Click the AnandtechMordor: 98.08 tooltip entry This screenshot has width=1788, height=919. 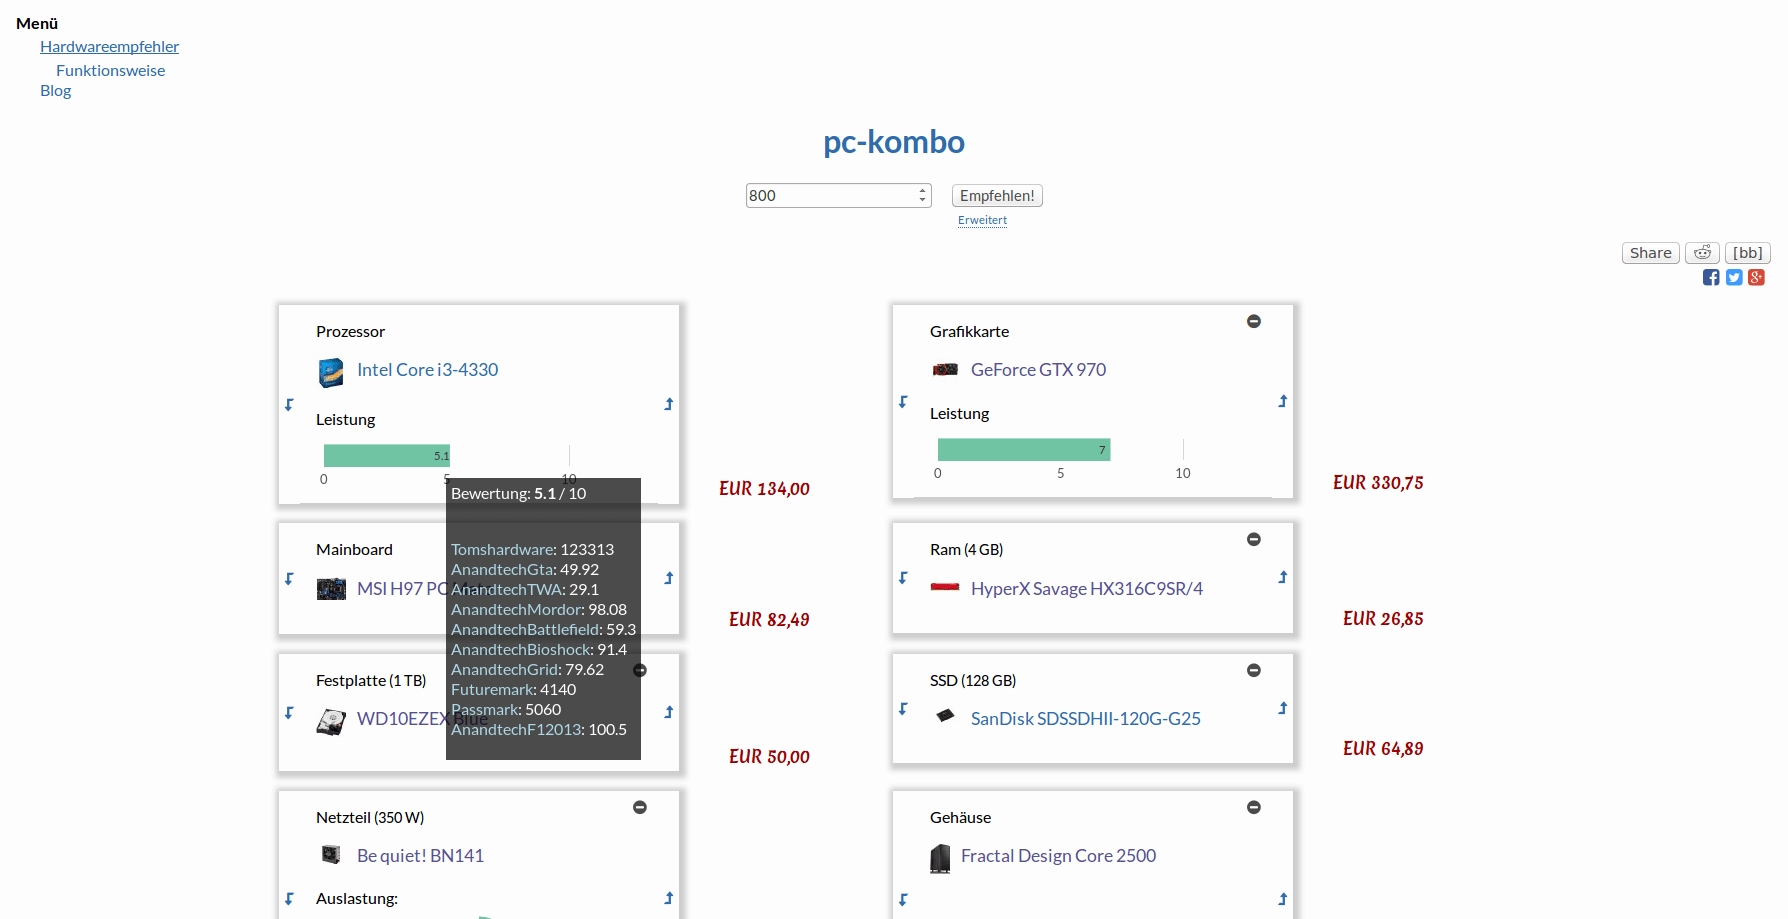[539, 610]
